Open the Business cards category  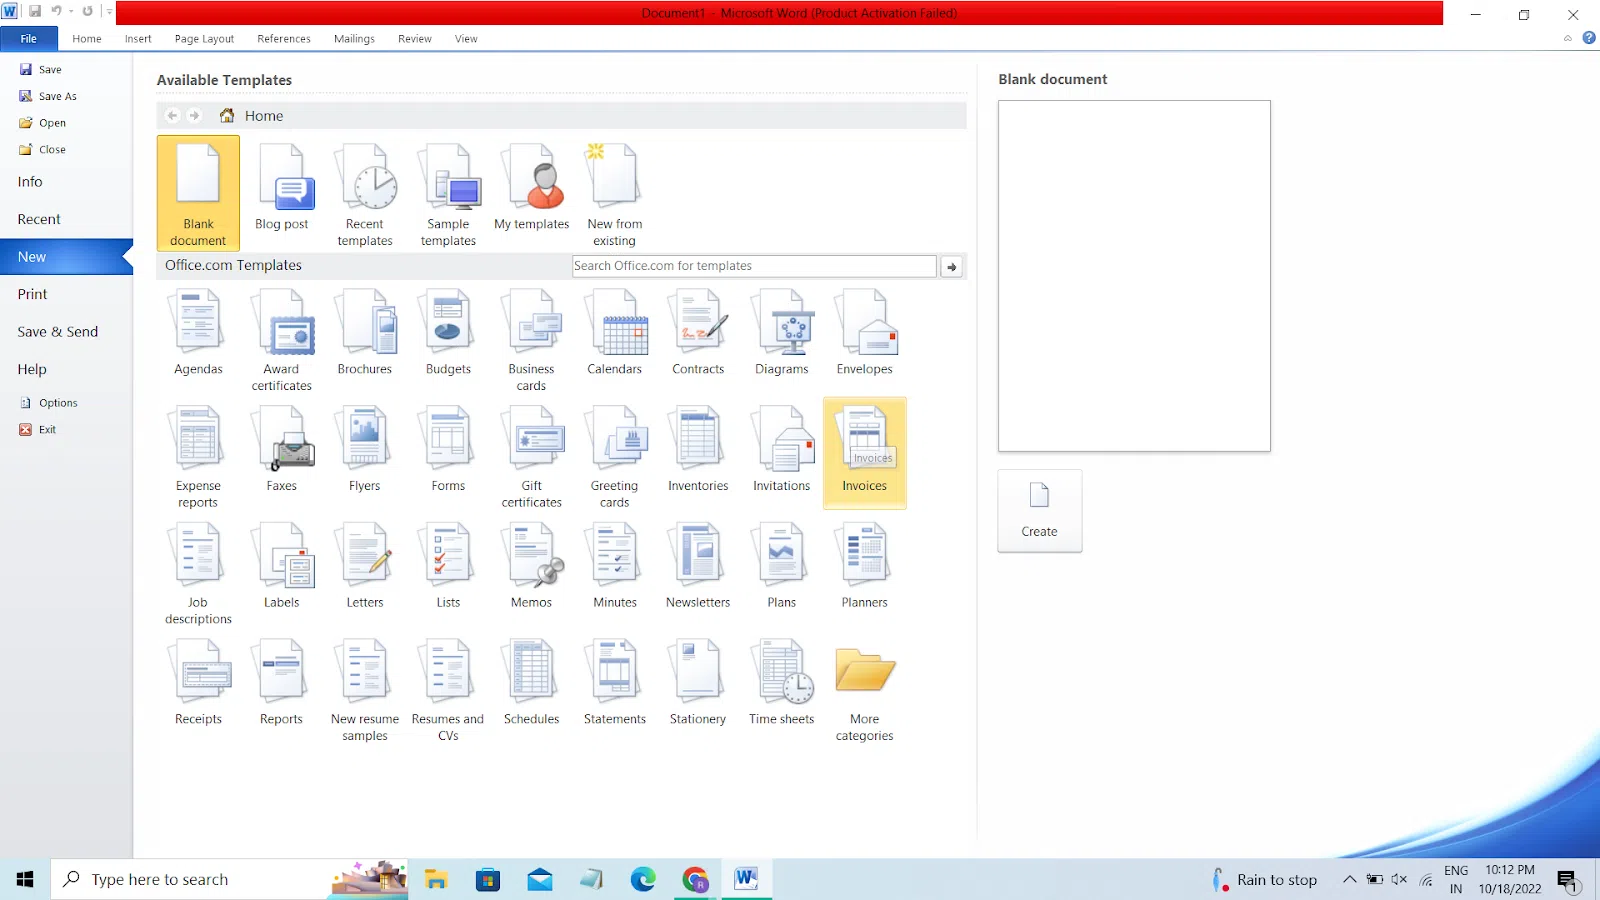tap(531, 340)
